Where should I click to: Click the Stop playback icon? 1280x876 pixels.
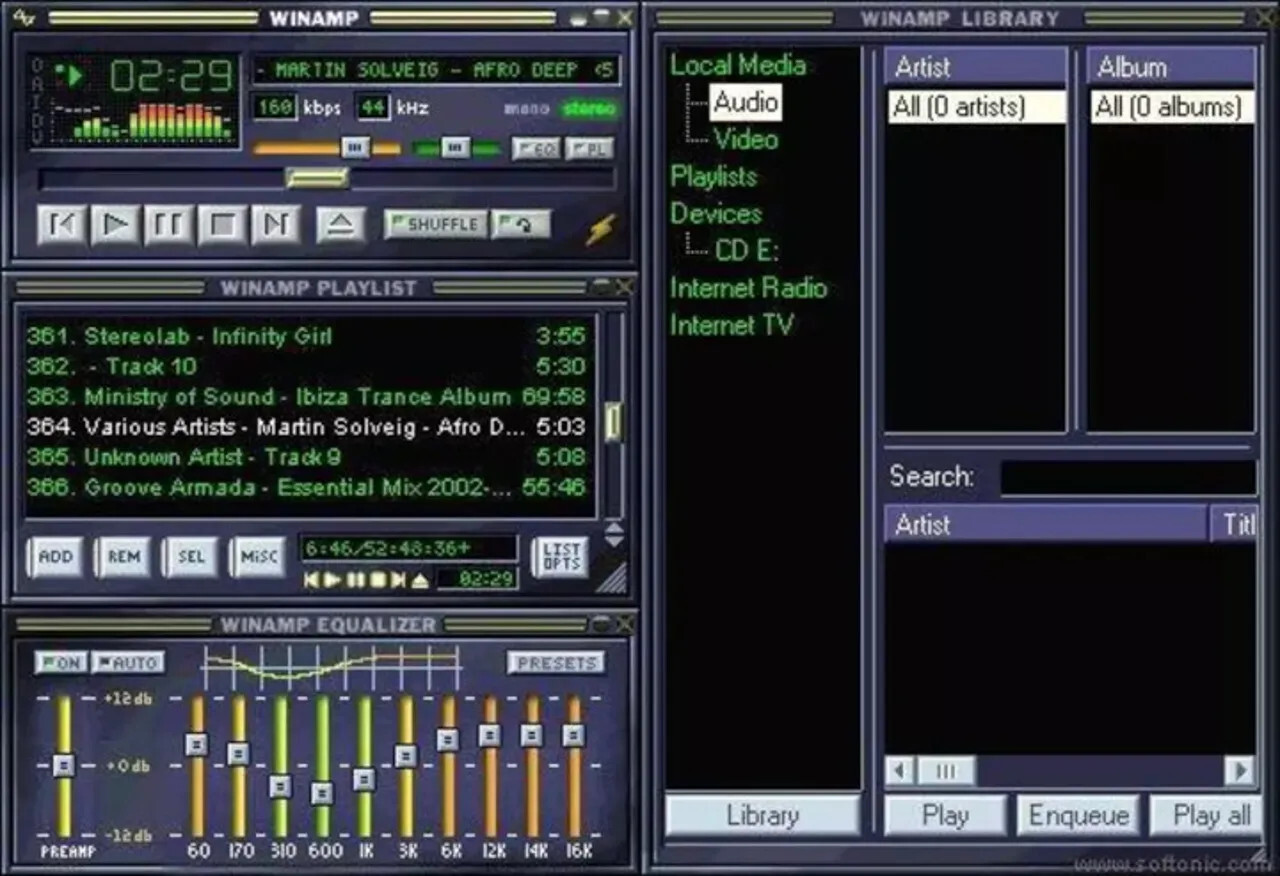click(x=222, y=224)
